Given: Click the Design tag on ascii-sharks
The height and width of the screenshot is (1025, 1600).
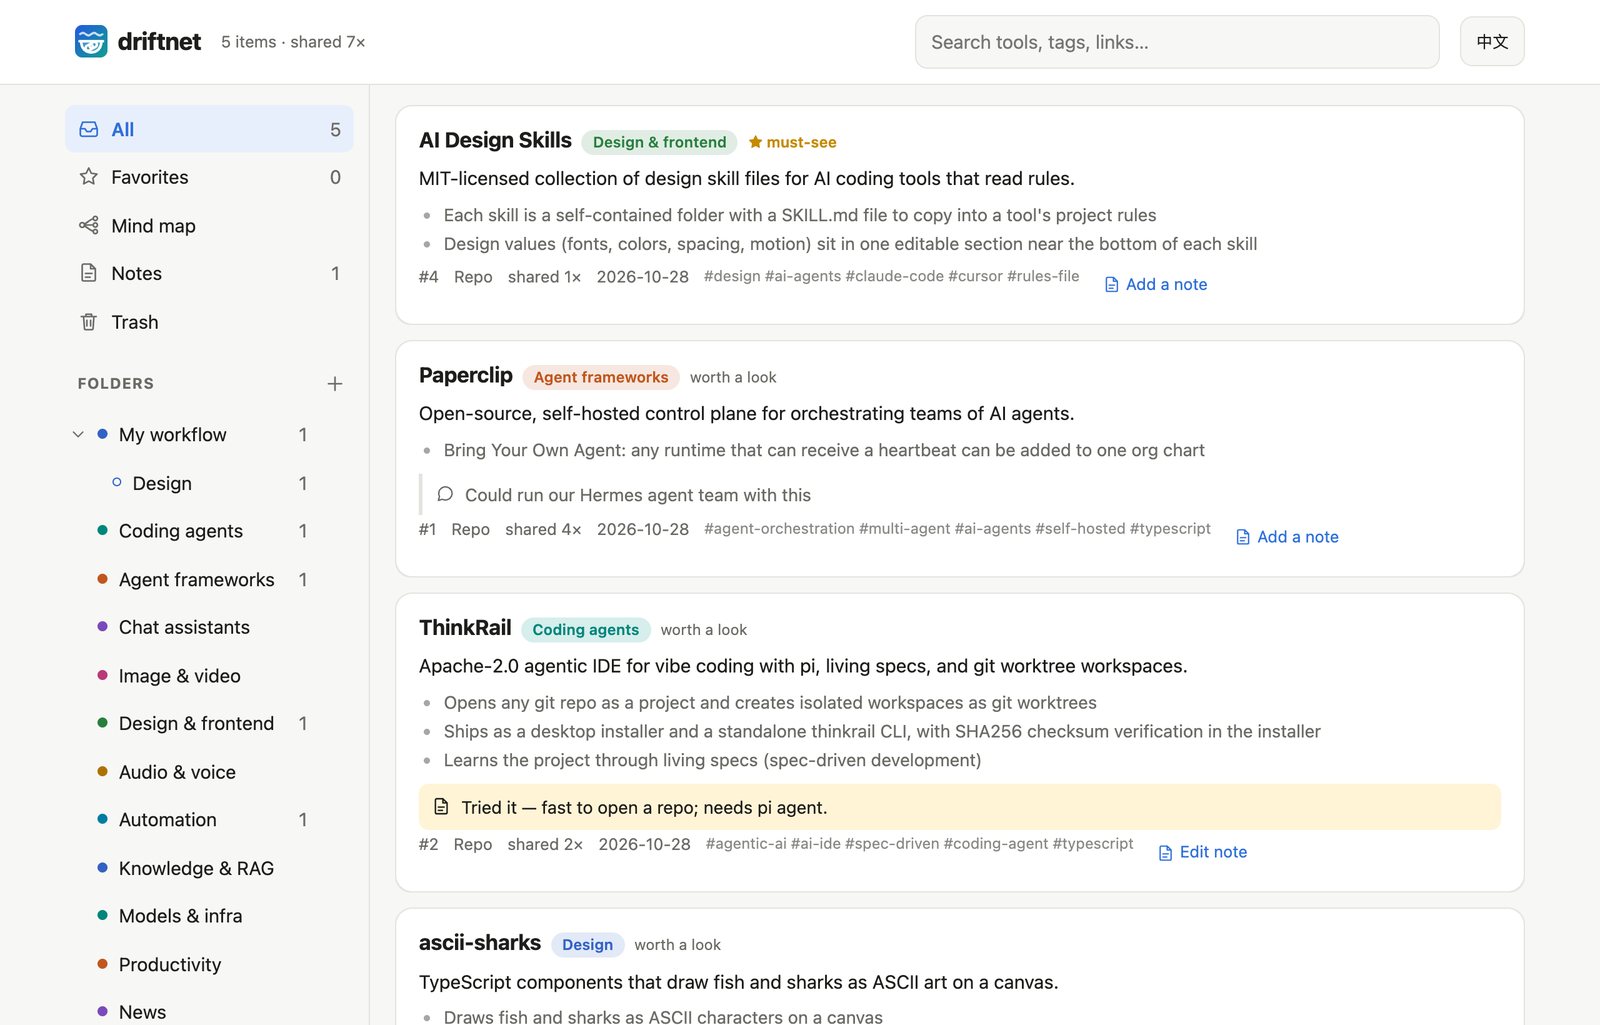Looking at the screenshot, I should coord(587,945).
